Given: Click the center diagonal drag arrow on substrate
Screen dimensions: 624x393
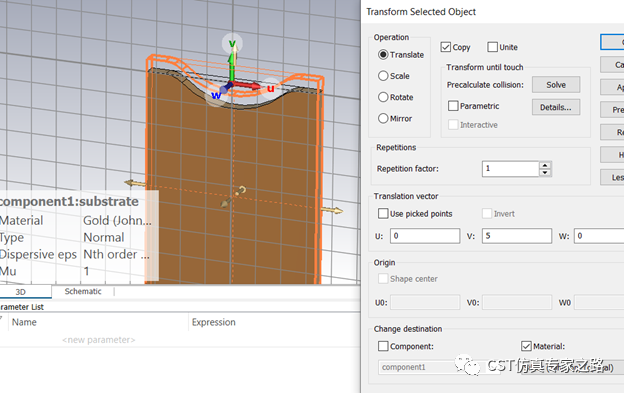Looking at the screenshot, I should (234, 197).
